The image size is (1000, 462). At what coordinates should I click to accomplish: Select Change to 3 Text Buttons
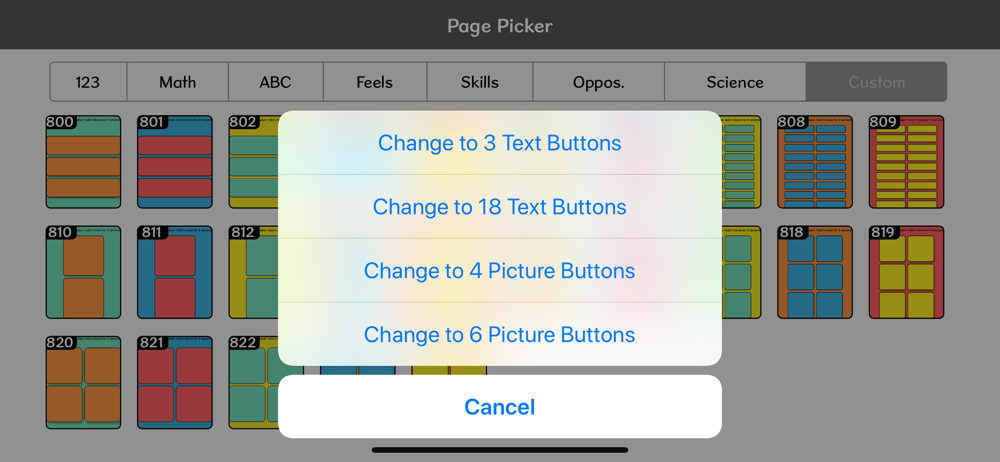tap(499, 143)
